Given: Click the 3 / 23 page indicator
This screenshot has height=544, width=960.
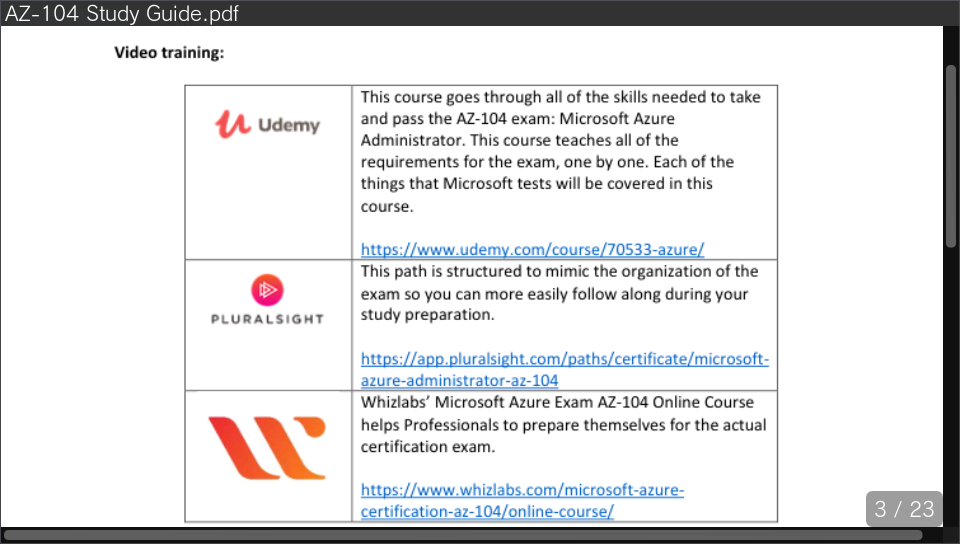Looking at the screenshot, I should pos(904,509).
